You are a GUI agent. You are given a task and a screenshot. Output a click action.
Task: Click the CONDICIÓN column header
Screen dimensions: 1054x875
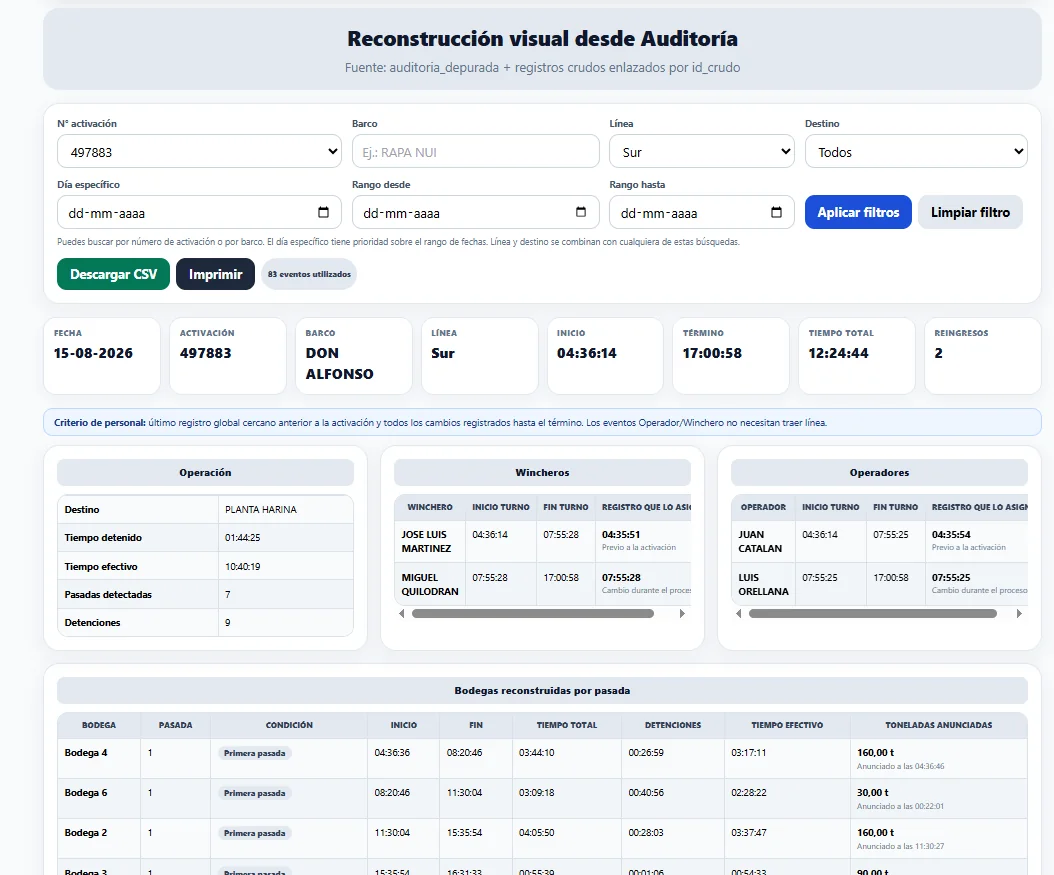(289, 725)
